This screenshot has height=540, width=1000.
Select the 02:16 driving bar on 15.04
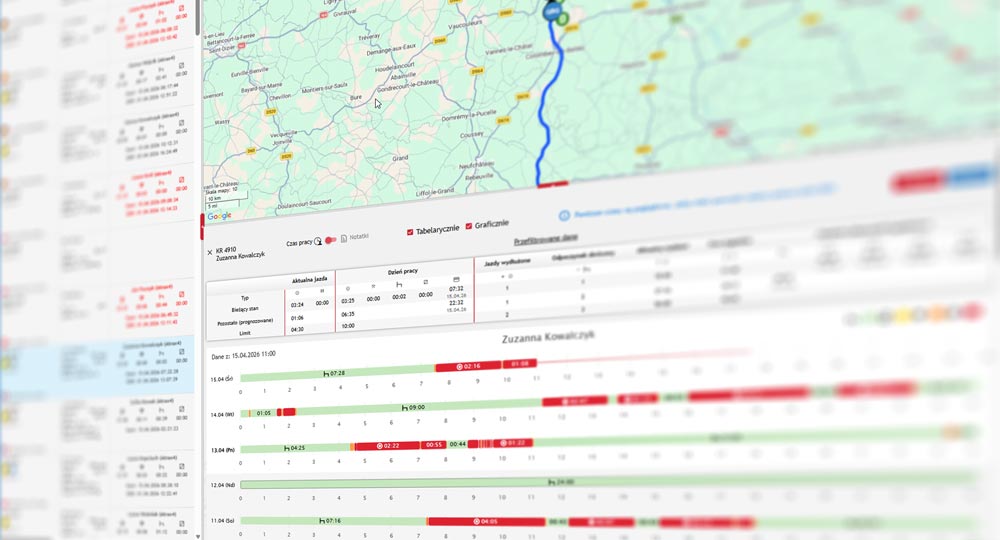tap(469, 366)
